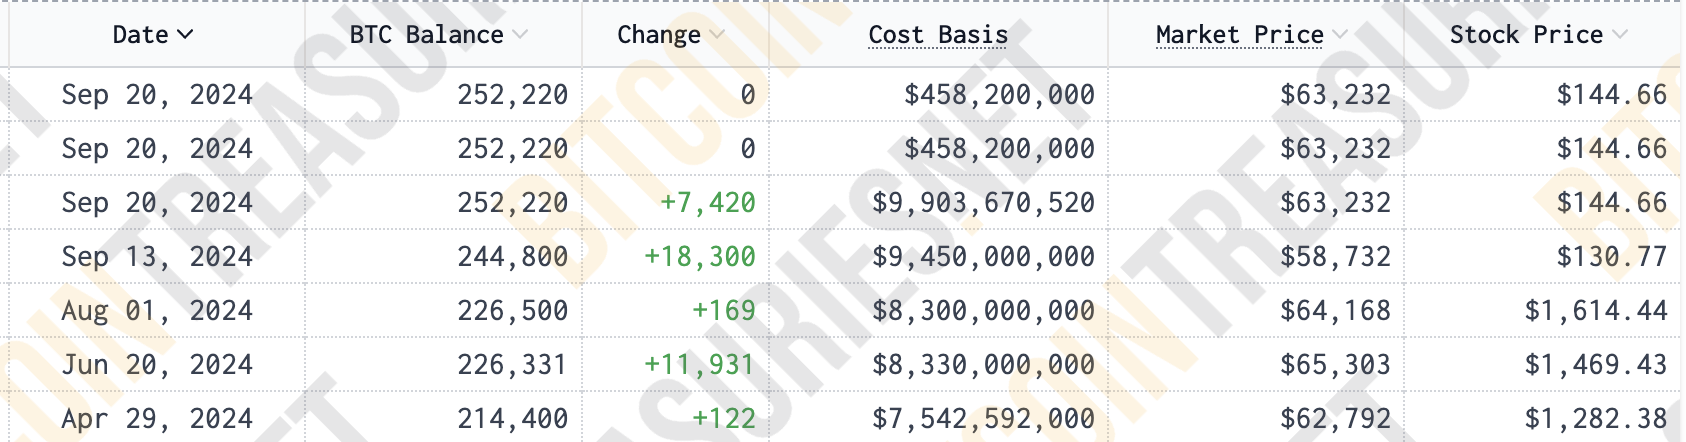1686x442 pixels.
Task: Select the Apr 29, 2024 date cell
Action: point(157,419)
